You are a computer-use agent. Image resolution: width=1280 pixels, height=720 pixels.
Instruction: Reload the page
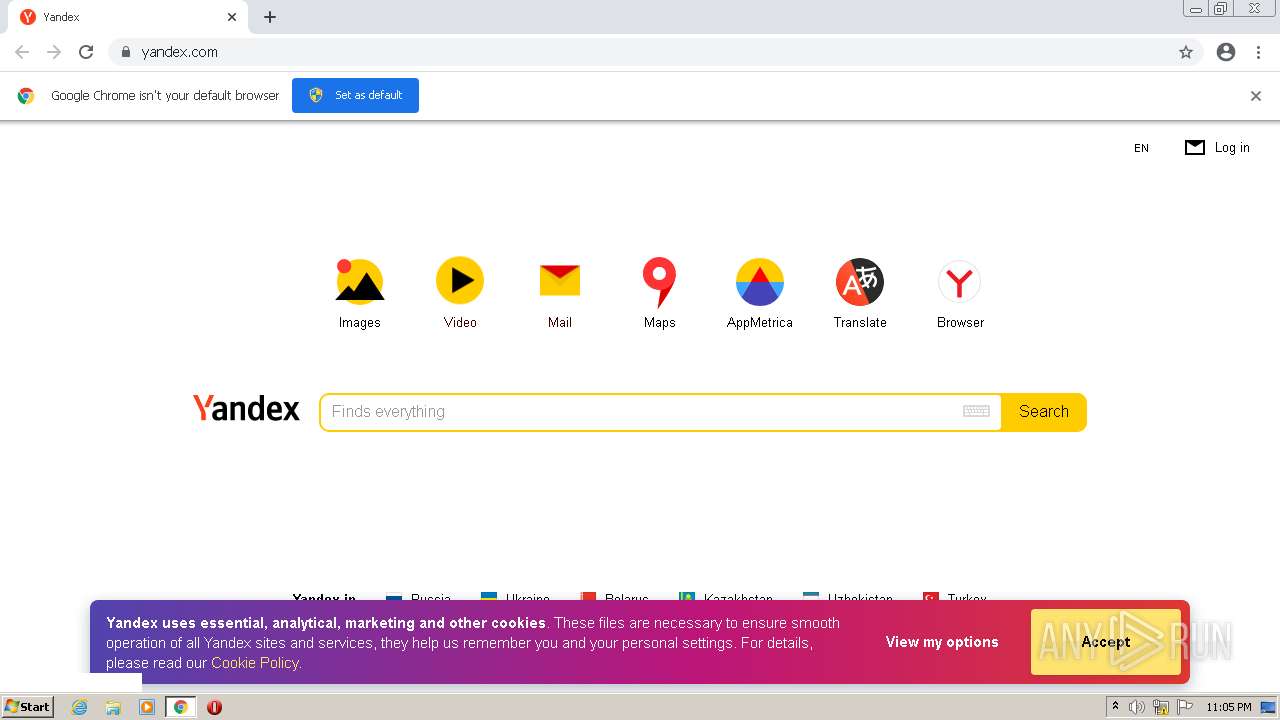click(x=86, y=52)
